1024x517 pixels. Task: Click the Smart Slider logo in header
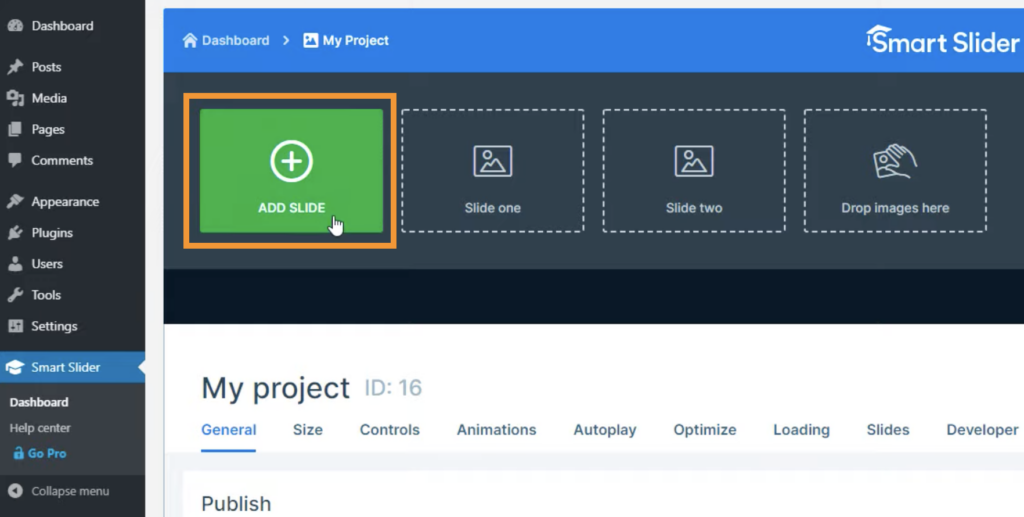coord(941,41)
